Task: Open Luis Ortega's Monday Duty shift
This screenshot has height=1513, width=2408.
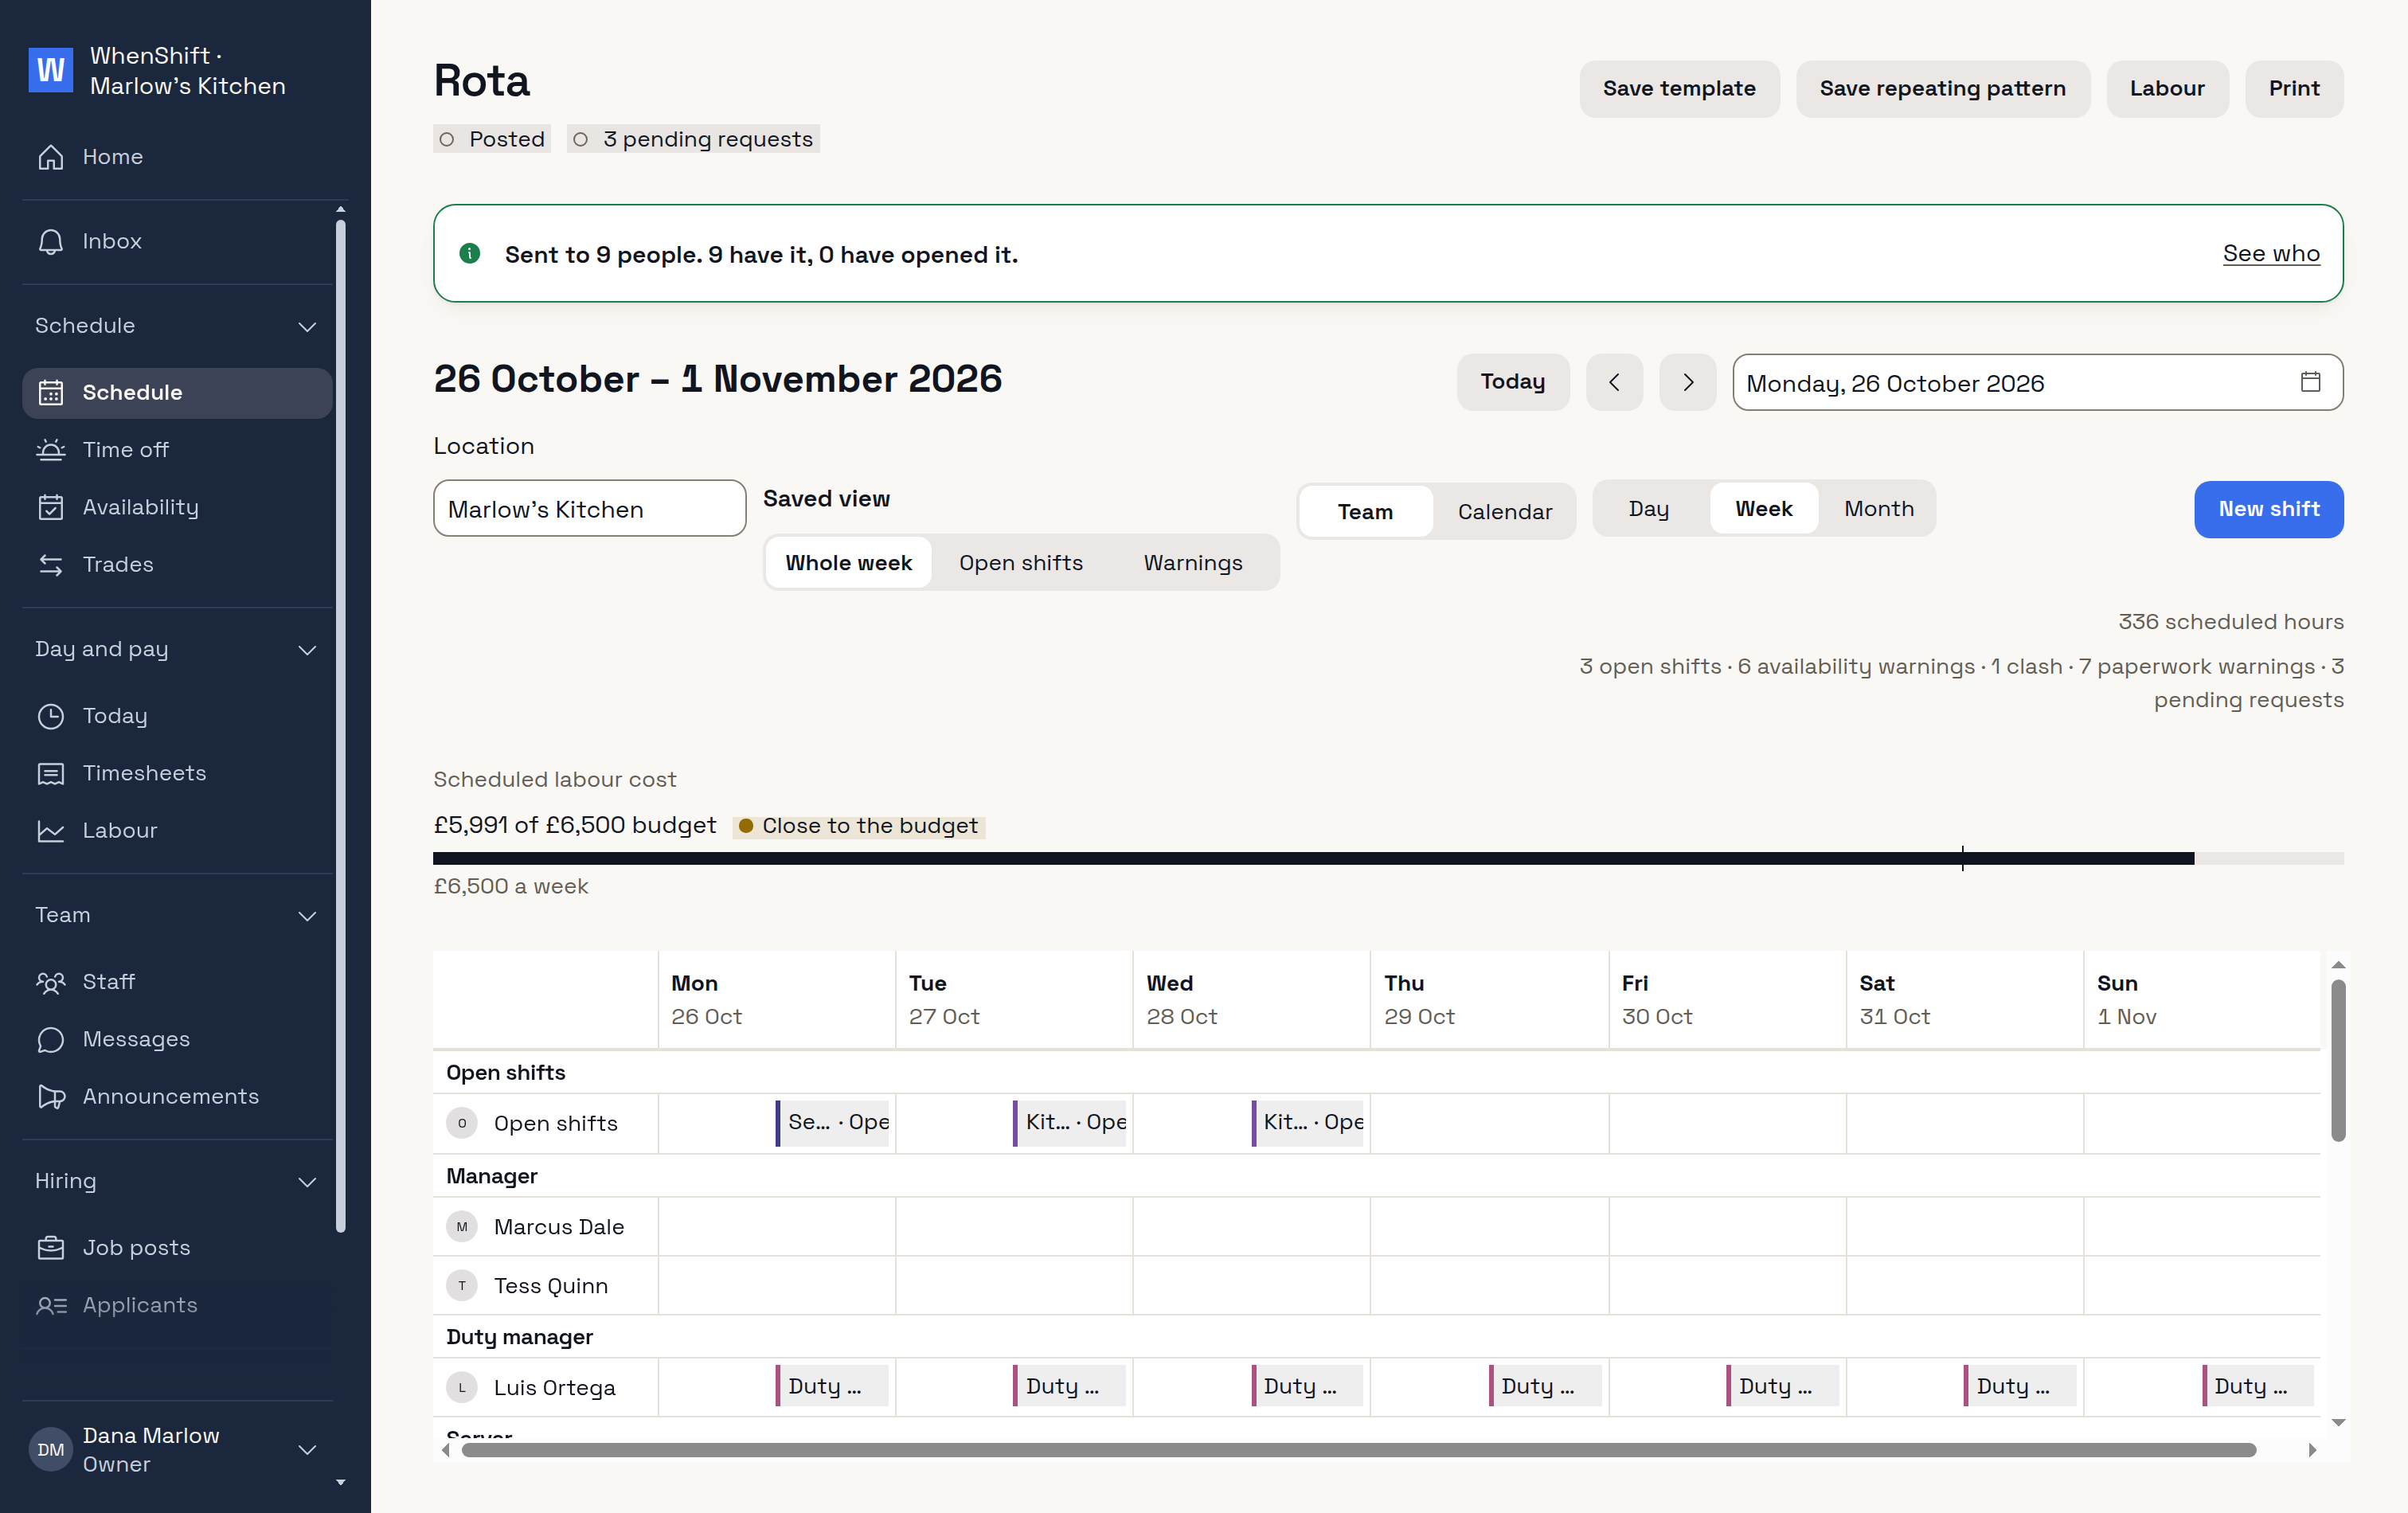Action: coord(832,1387)
